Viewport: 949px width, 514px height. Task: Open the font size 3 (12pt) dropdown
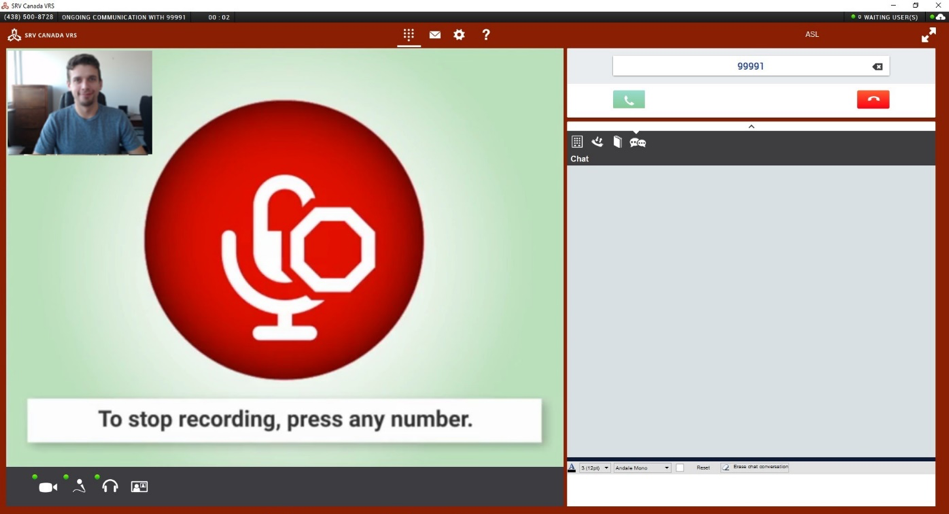pyautogui.click(x=594, y=467)
